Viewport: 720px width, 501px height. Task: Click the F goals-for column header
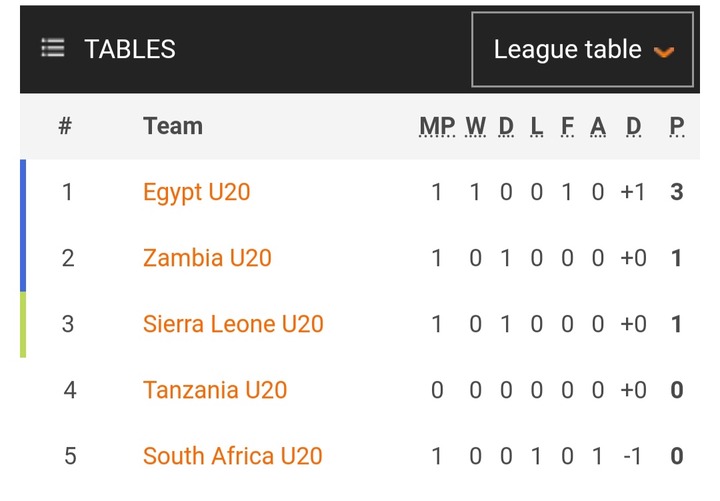tap(568, 126)
